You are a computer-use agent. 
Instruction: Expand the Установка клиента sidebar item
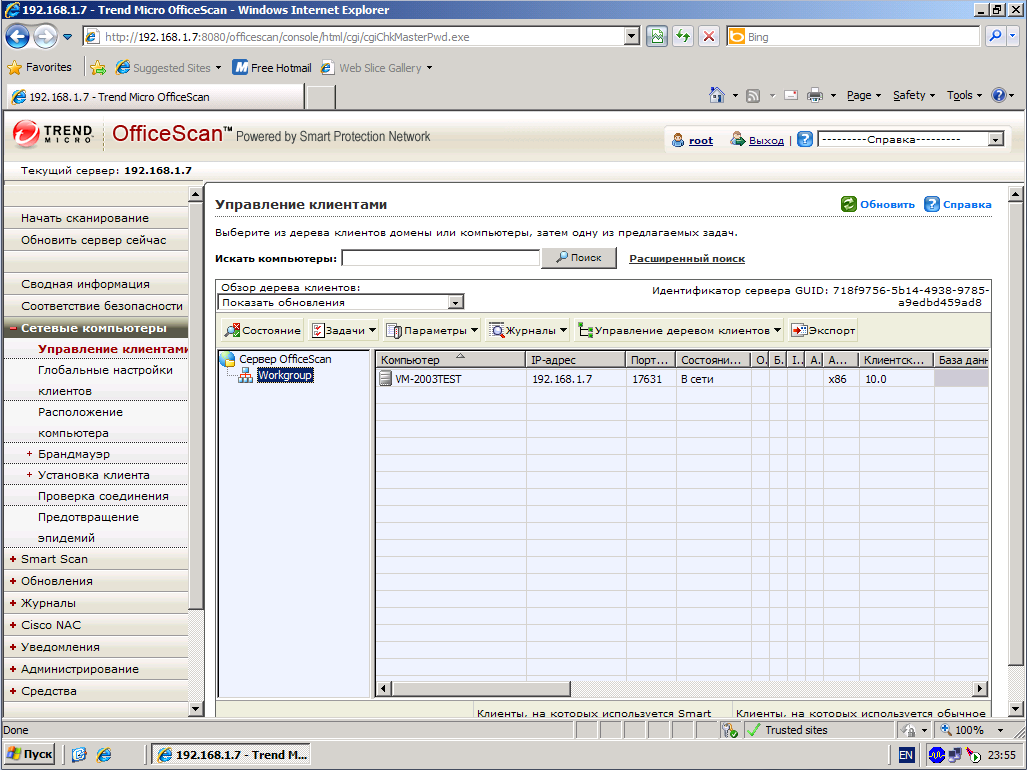(29, 475)
